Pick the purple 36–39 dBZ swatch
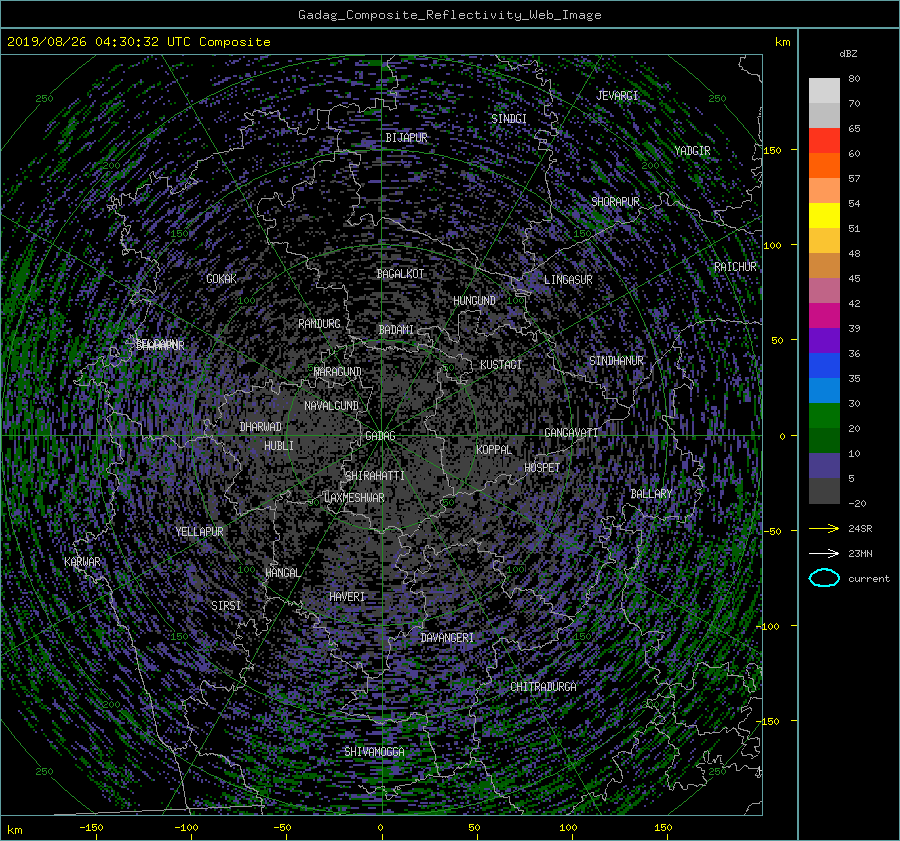 pyautogui.click(x=824, y=340)
